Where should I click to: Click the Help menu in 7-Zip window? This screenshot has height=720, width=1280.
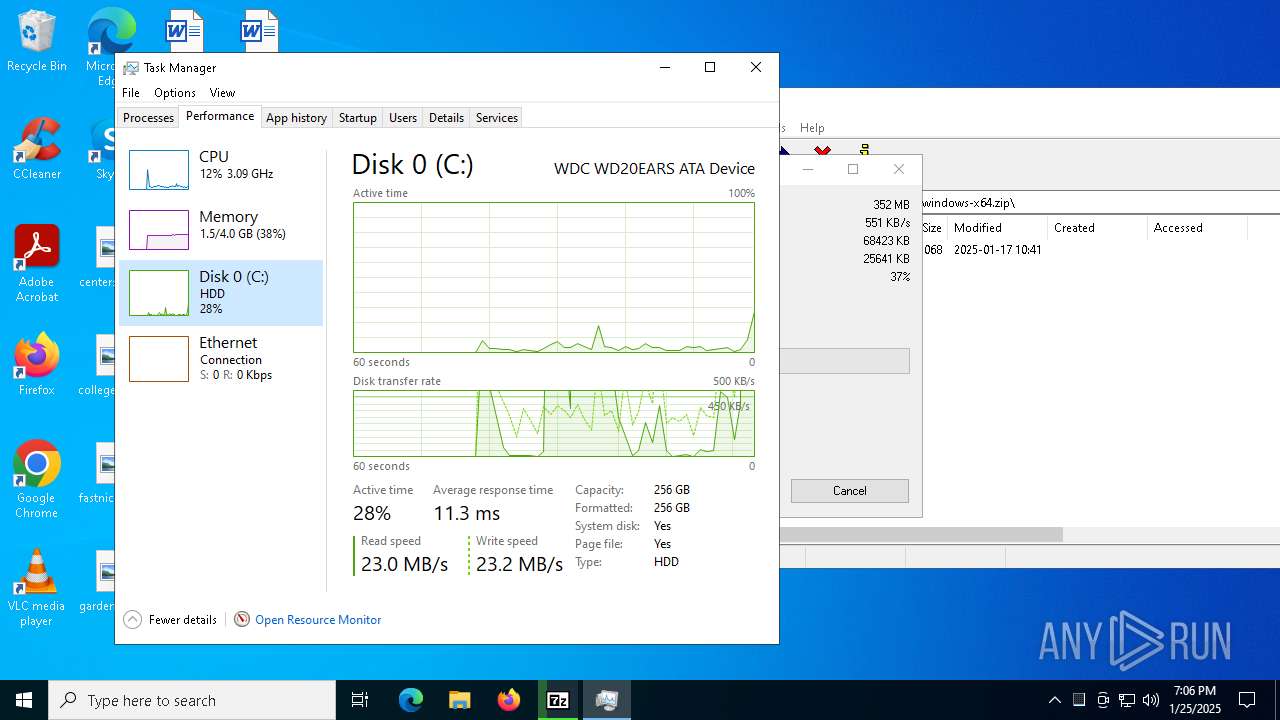pos(812,128)
